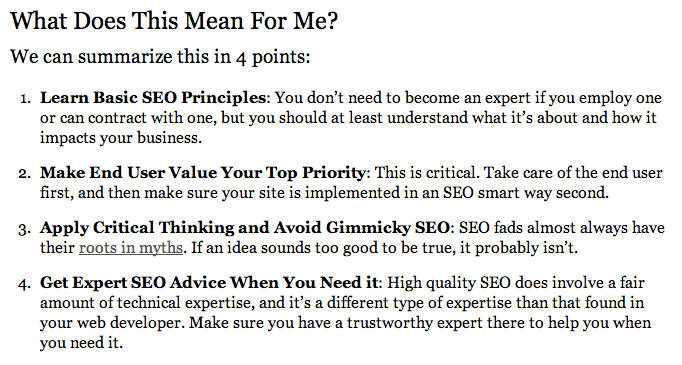The image size is (682, 365).
Task: Click 'Get Expert SEO Advice When You Need it'
Action: coord(209,283)
